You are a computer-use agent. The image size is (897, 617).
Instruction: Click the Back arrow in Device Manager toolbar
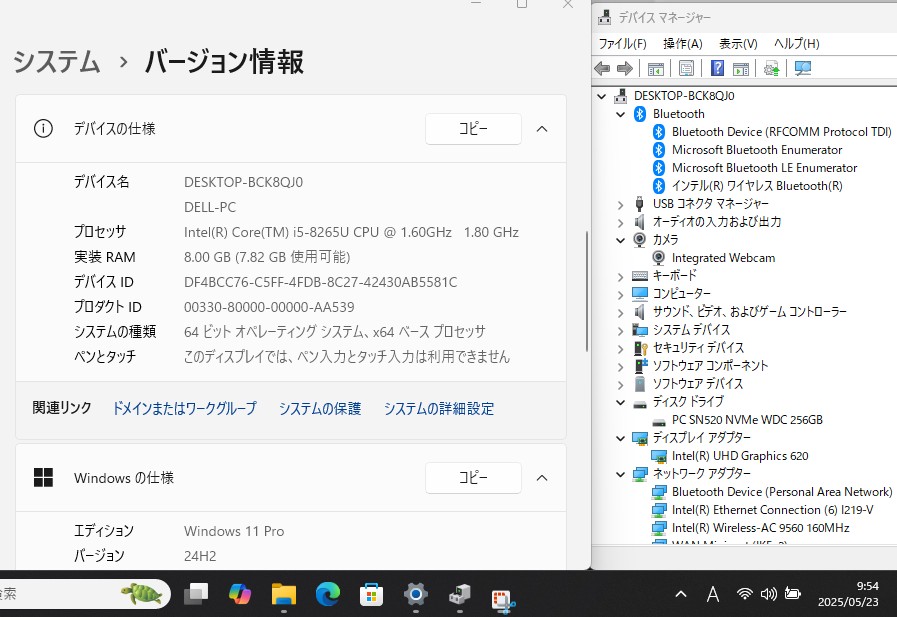[602, 69]
